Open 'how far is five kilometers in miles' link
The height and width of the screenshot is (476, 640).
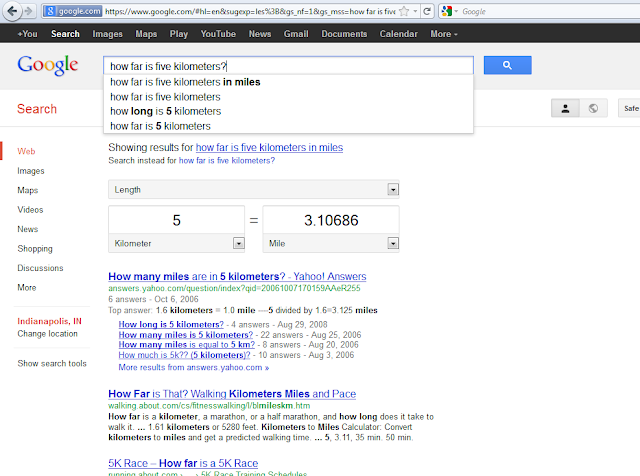point(269,147)
